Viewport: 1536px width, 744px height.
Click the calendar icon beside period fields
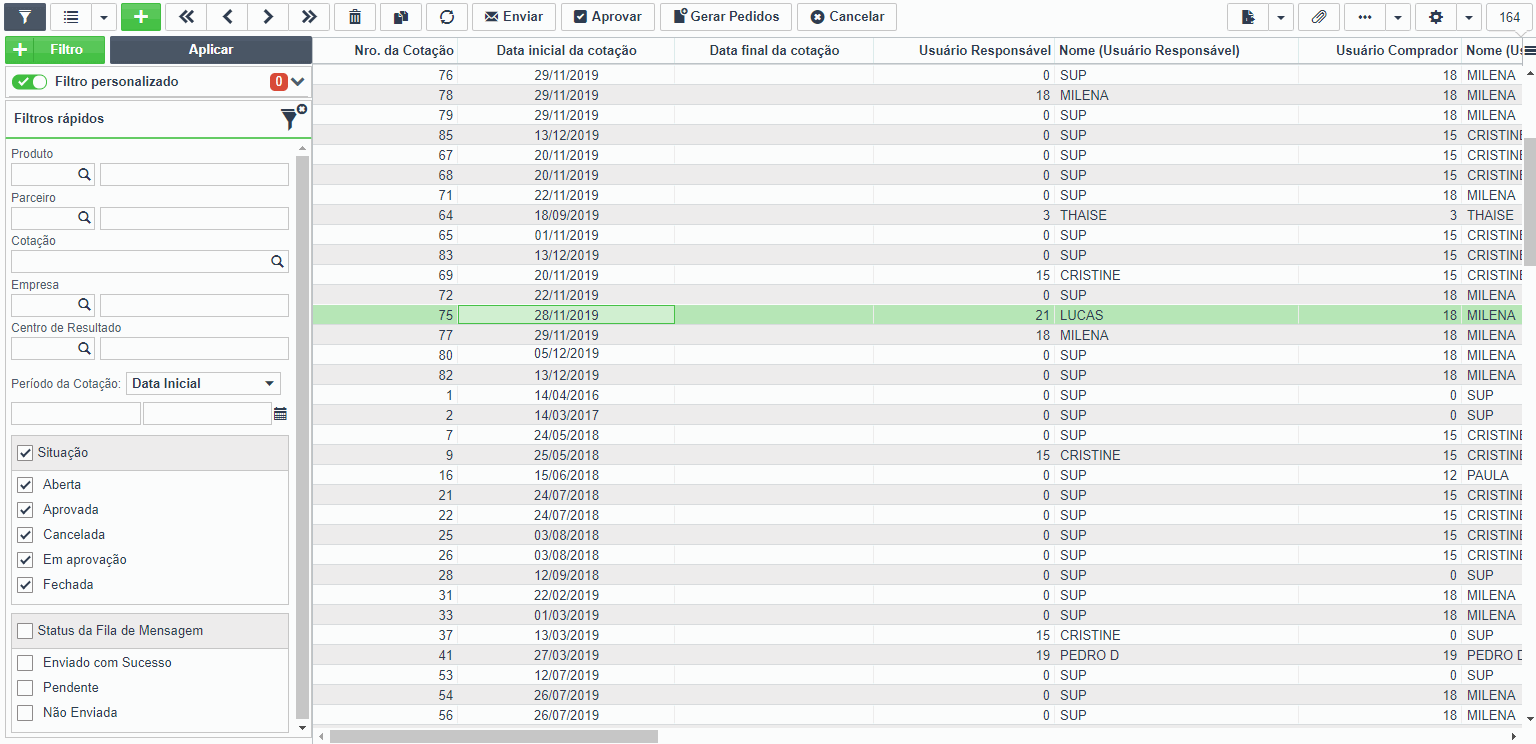[280, 414]
